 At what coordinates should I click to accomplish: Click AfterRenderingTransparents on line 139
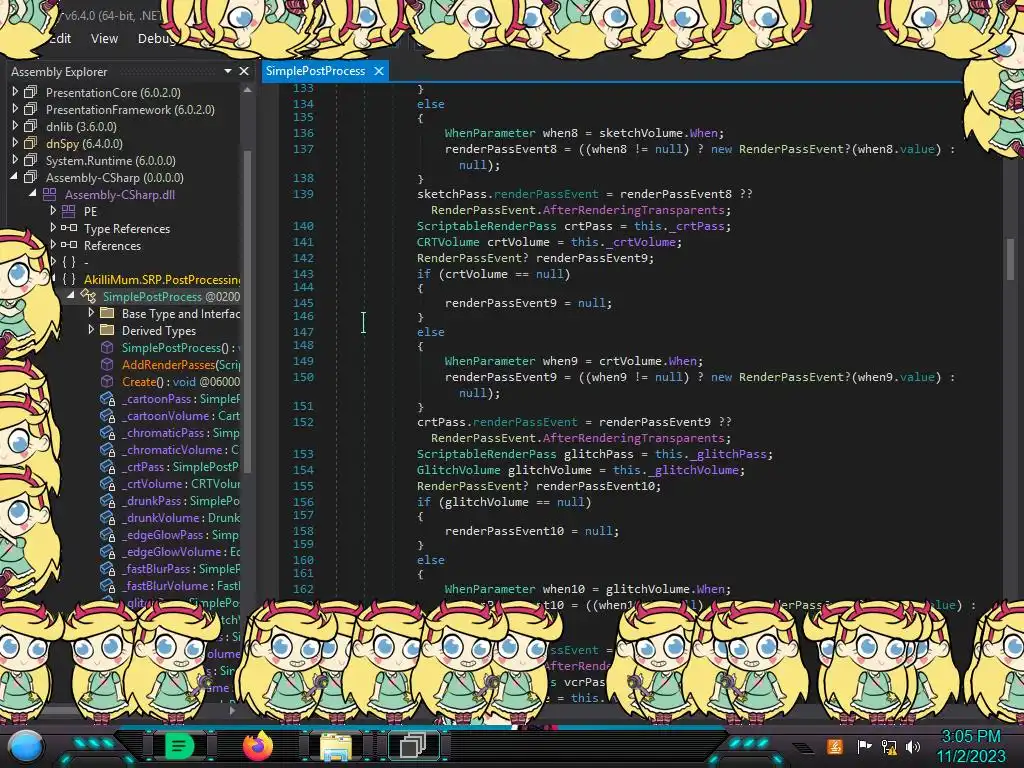(633, 210)
